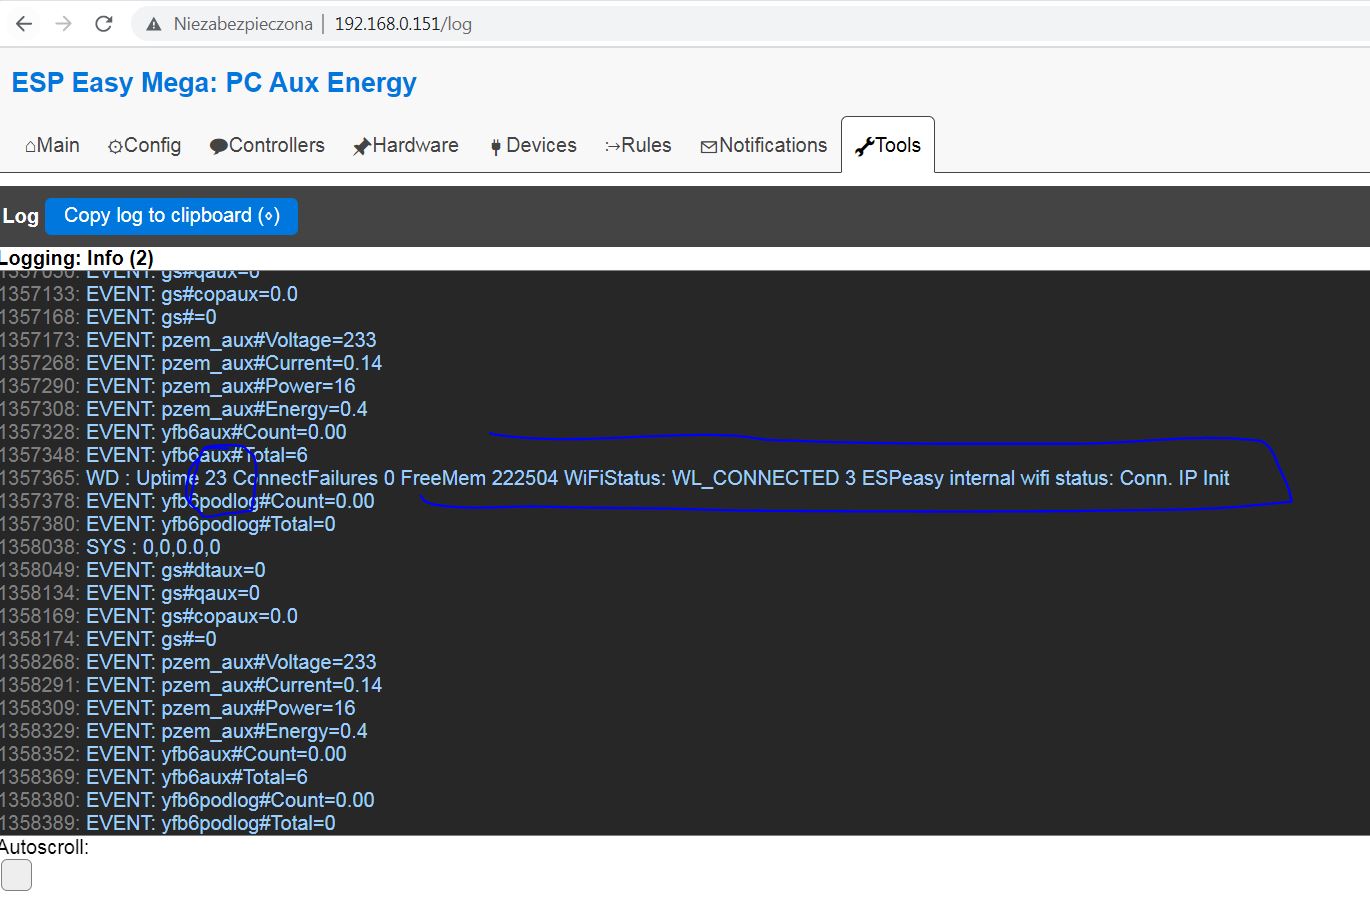This screenshot has width=1370, height=914.
Task: Click log line 1357290 pzem_aux#Power=16
Action: pos(178,386)
